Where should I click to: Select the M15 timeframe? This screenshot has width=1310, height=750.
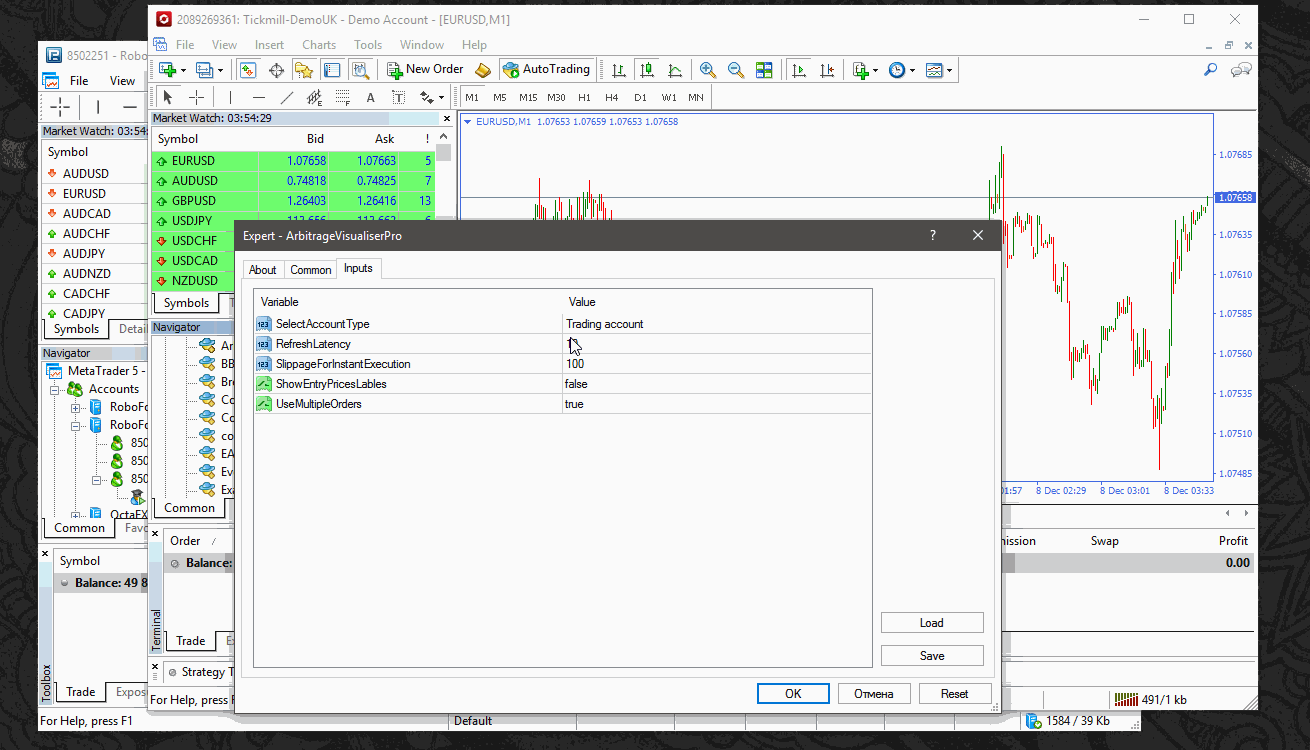(528, 97)
